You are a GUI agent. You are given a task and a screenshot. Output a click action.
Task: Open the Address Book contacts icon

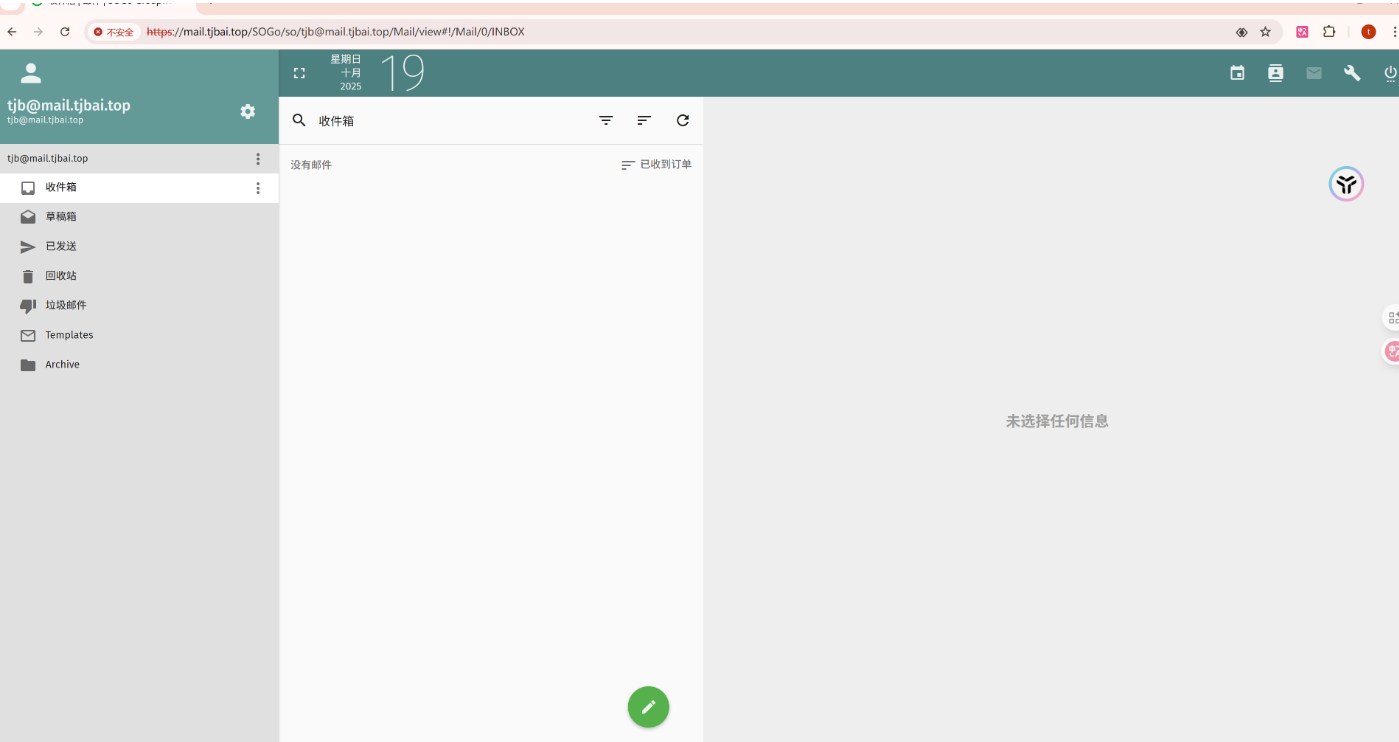click(1275, 73)
